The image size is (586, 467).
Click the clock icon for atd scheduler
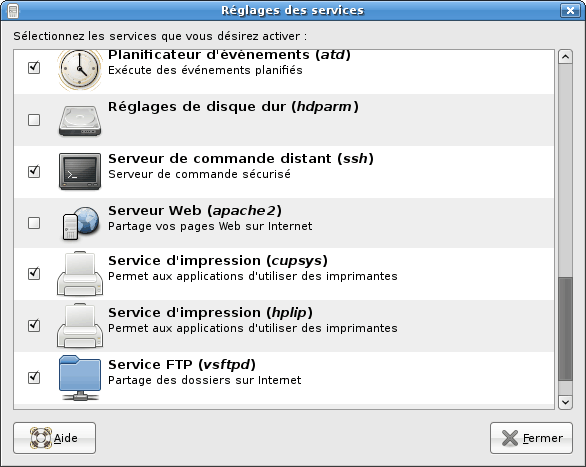point(80,70)
